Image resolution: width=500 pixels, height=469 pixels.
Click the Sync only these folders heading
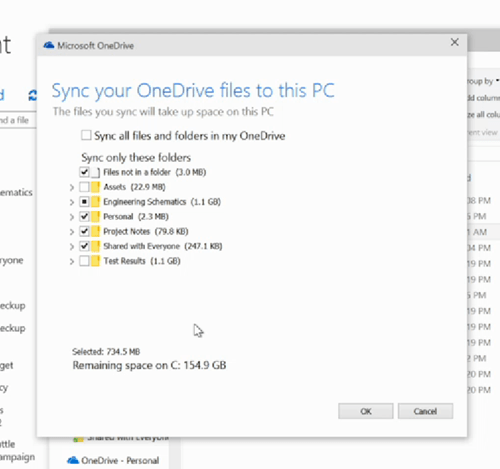(136, 157)
